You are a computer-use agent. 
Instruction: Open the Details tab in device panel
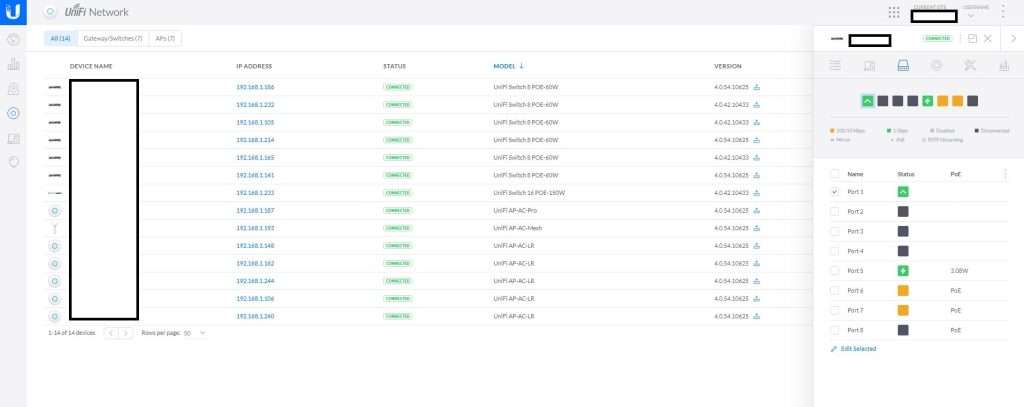click(835, 65)
